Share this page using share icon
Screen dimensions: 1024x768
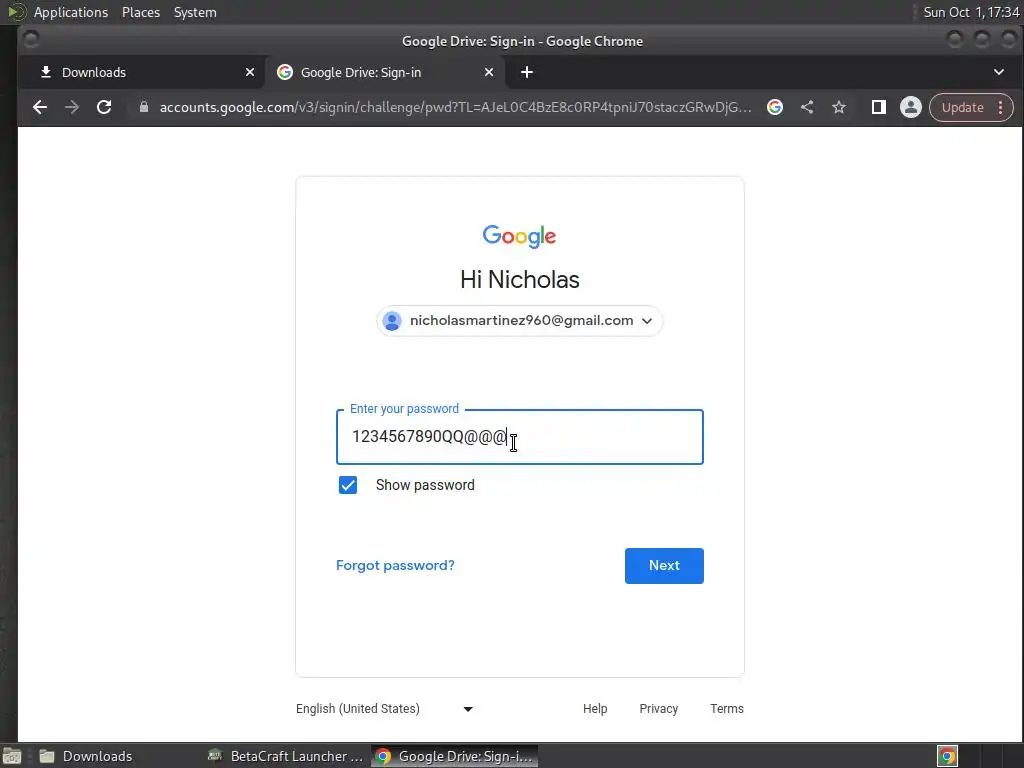click(807, 107)
